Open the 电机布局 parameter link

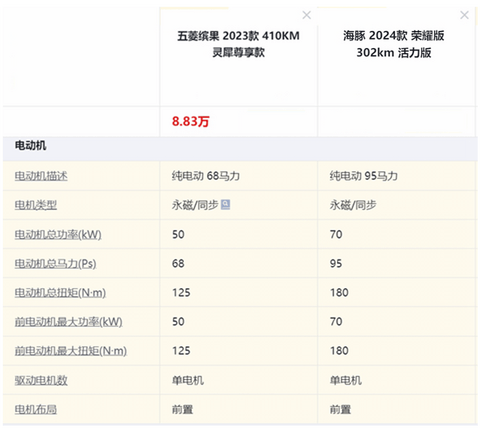click(36, 409)
